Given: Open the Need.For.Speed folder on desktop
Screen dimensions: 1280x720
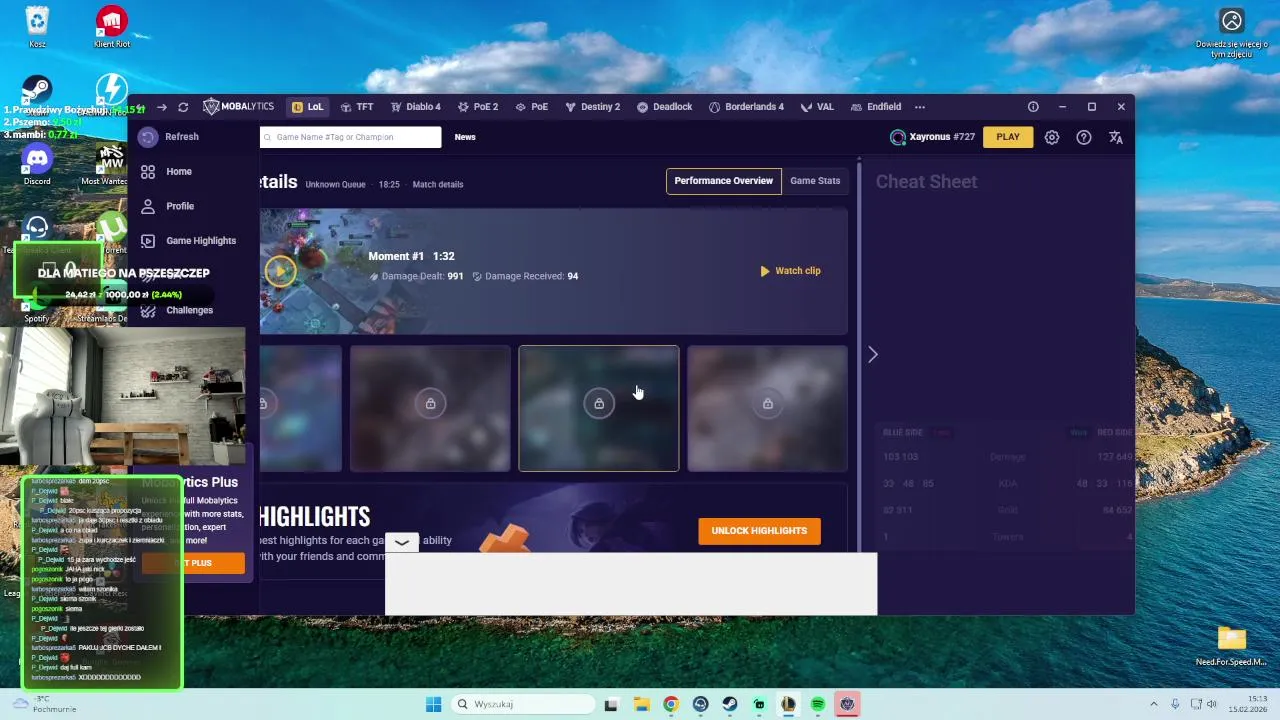Looking at the screenshot, I should click(1231, 647).
